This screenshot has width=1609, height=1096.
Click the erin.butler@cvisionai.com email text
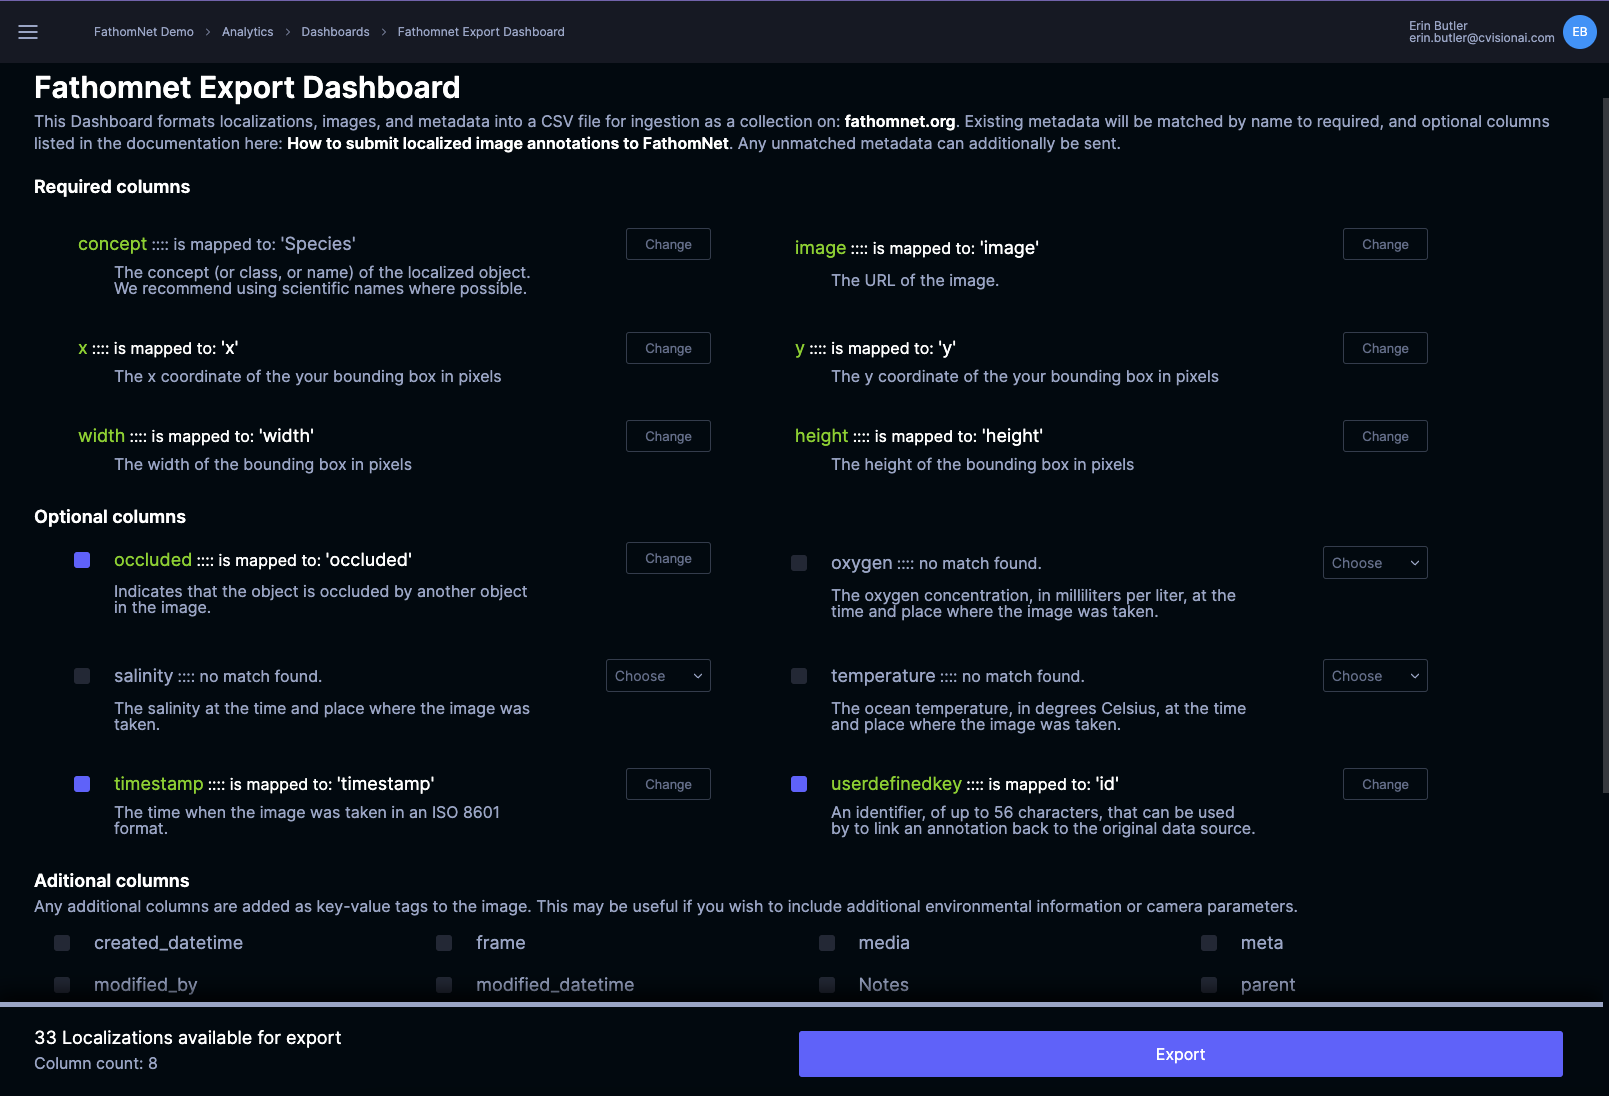pyautogui.click(x=1481, y=38)
